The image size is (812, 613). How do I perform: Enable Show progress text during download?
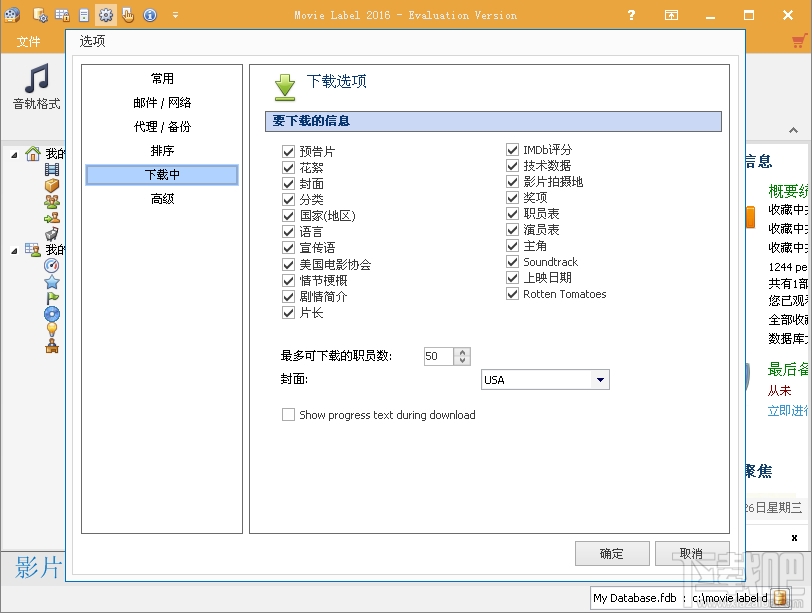pyautogui.click(x=288, y=415)
